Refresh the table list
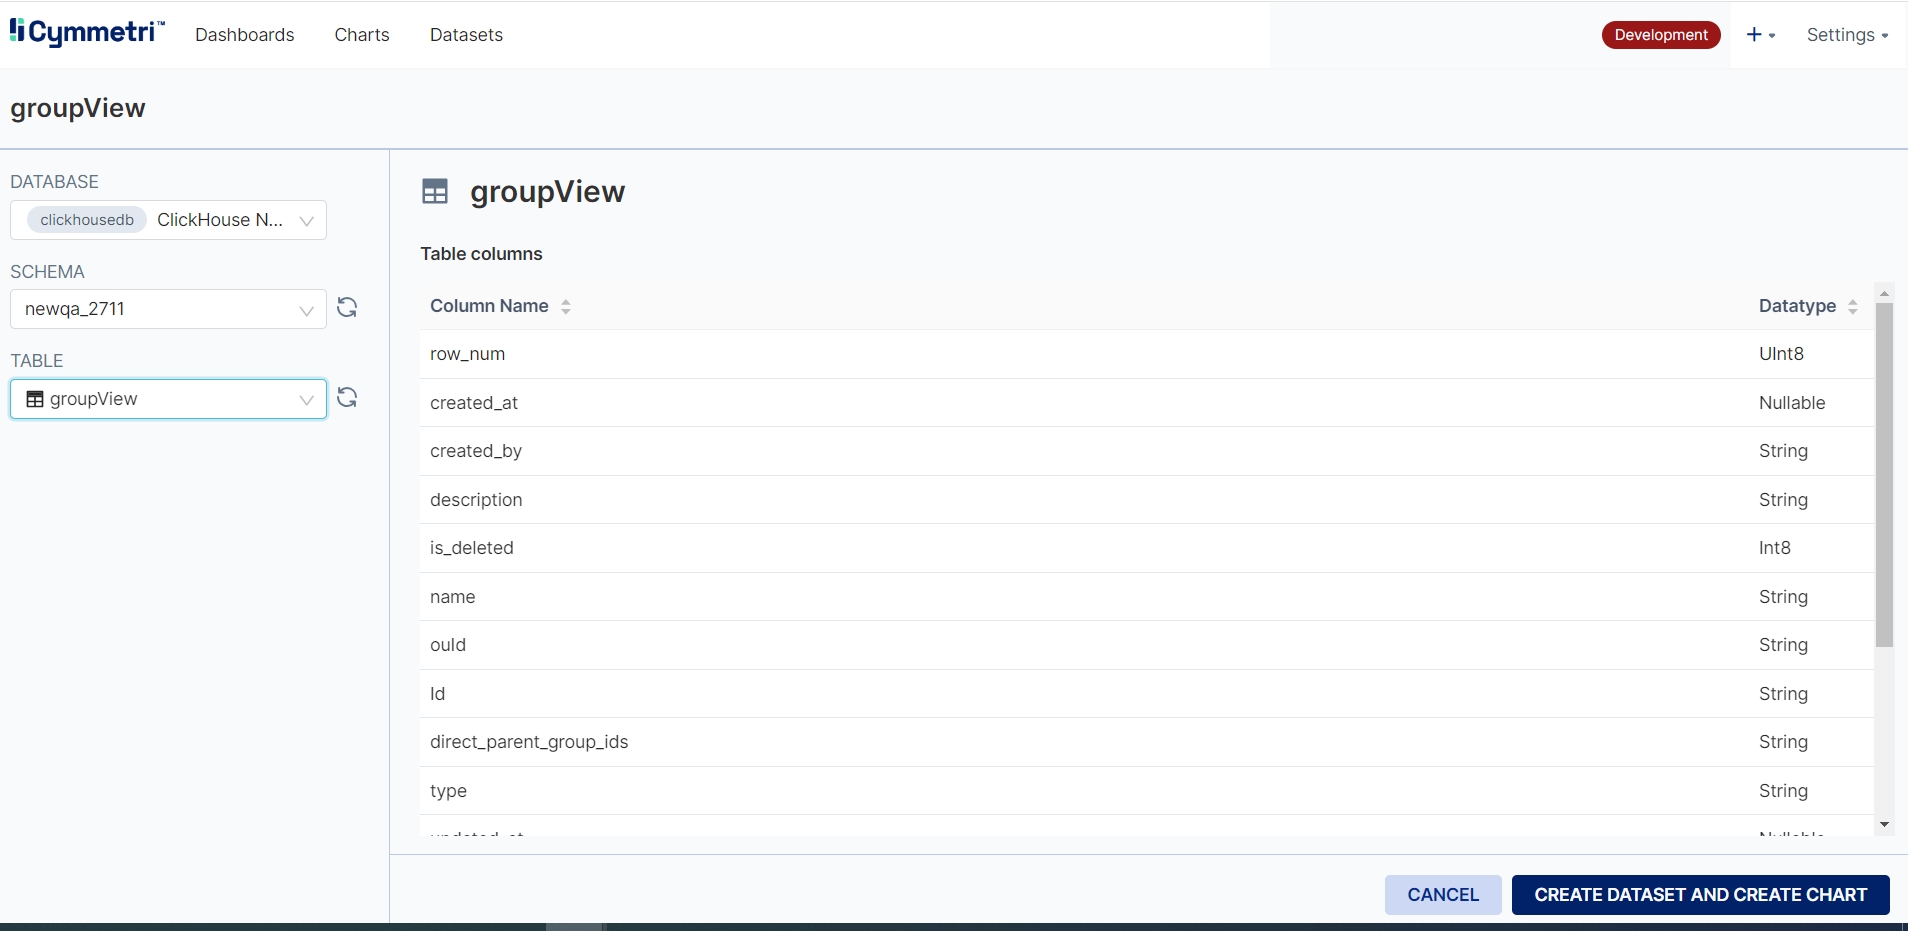This screenshot has height=931, width=1908. pos(347,397)
